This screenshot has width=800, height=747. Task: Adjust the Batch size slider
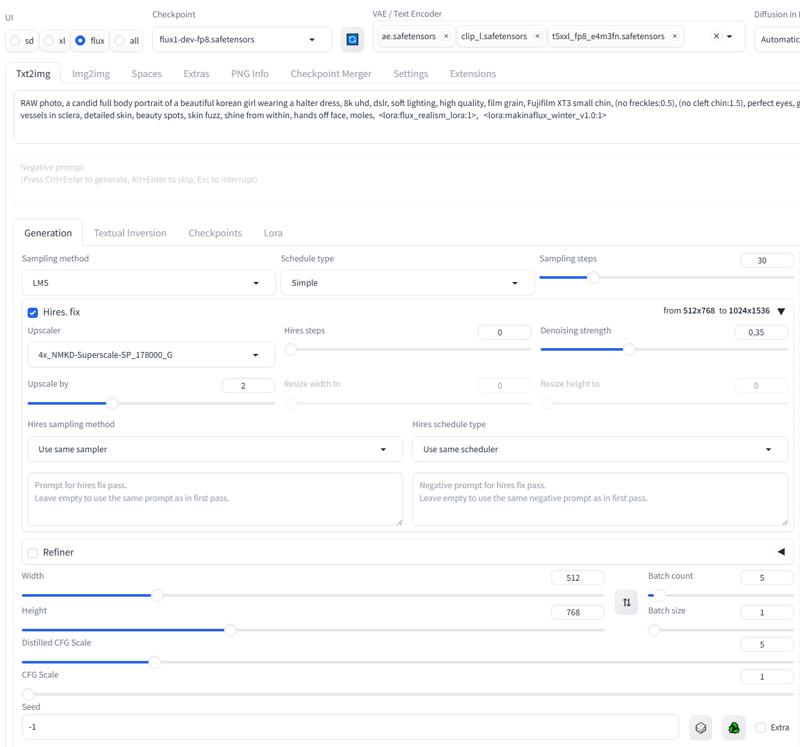coord(720,630)
